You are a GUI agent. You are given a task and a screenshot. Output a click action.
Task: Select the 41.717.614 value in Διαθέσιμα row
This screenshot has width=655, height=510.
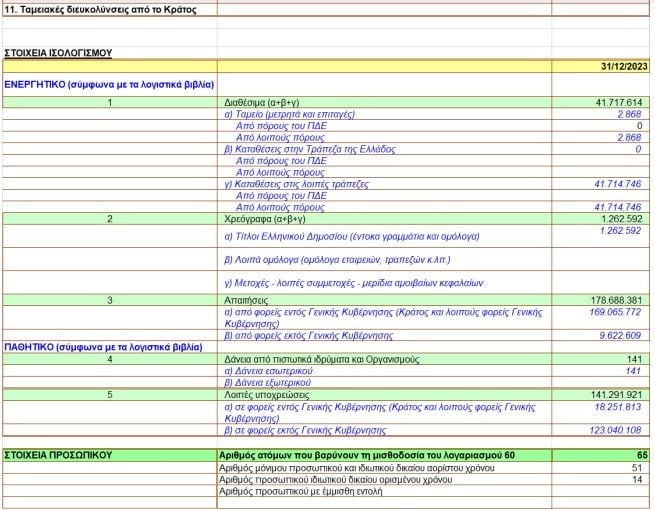[x=617, y=103]
